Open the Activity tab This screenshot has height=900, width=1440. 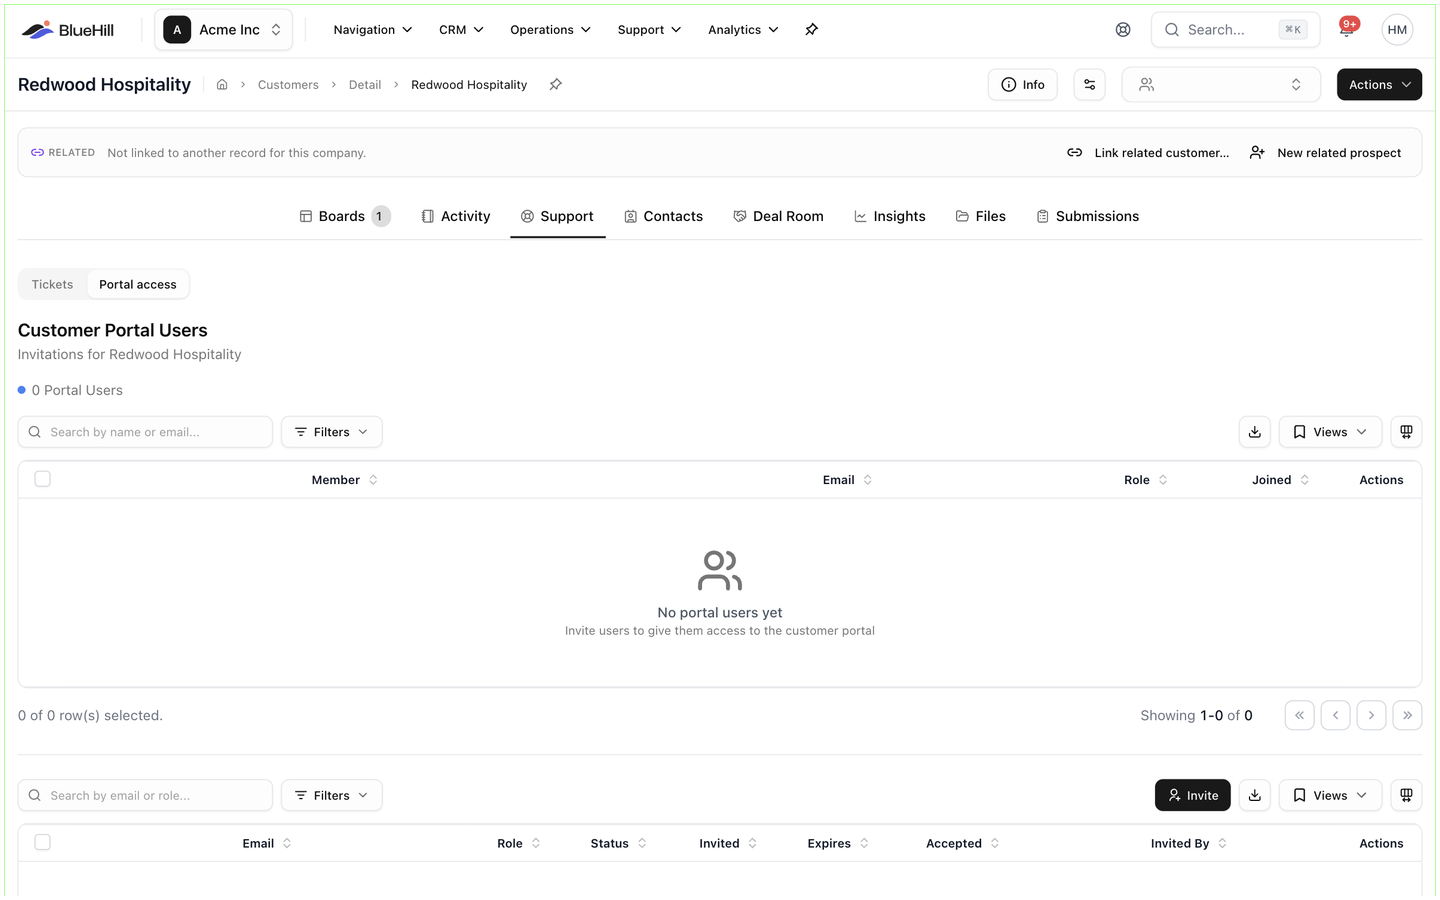[x=456, y=216]
